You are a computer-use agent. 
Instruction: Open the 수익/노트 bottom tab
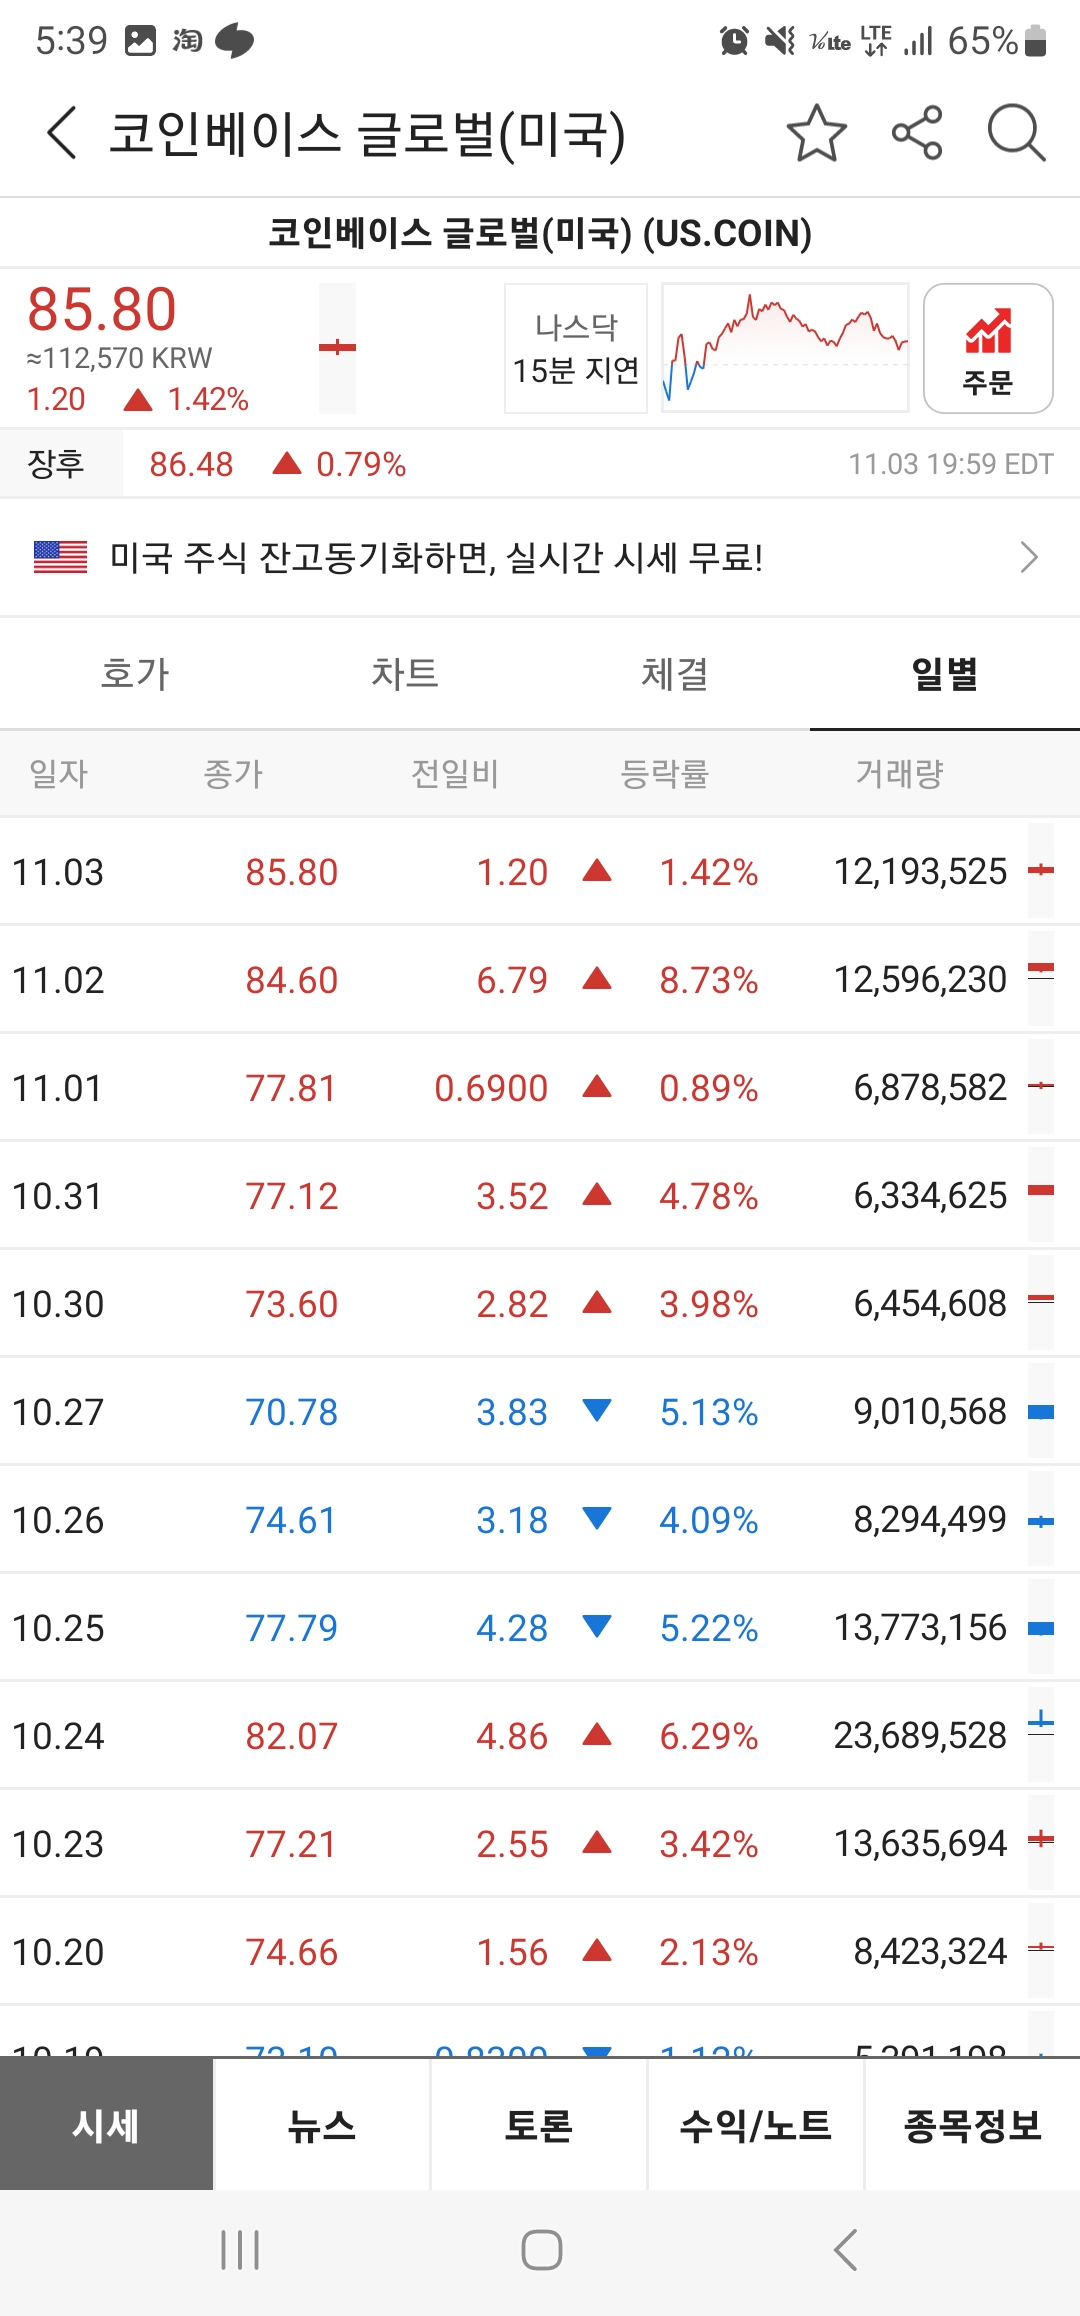click(756, 2125)
